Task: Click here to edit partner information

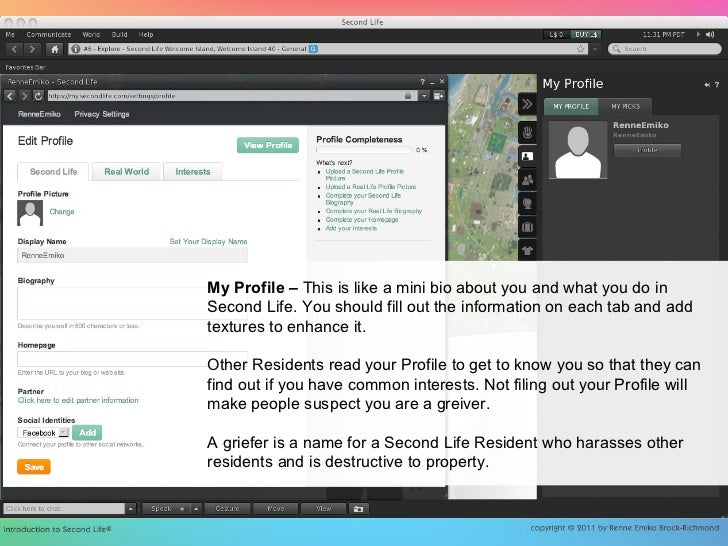Action: click(78, 400)
